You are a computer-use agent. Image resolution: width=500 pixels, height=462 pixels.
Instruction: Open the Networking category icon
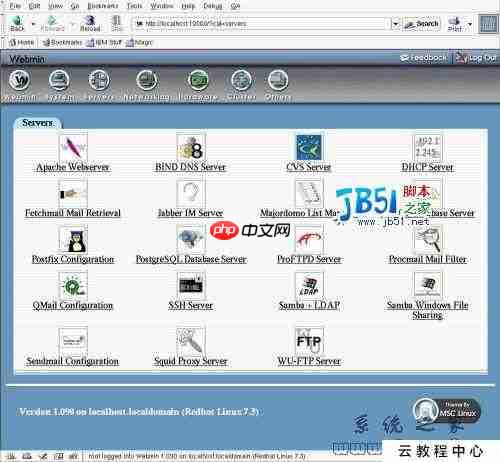pos(147,80)
